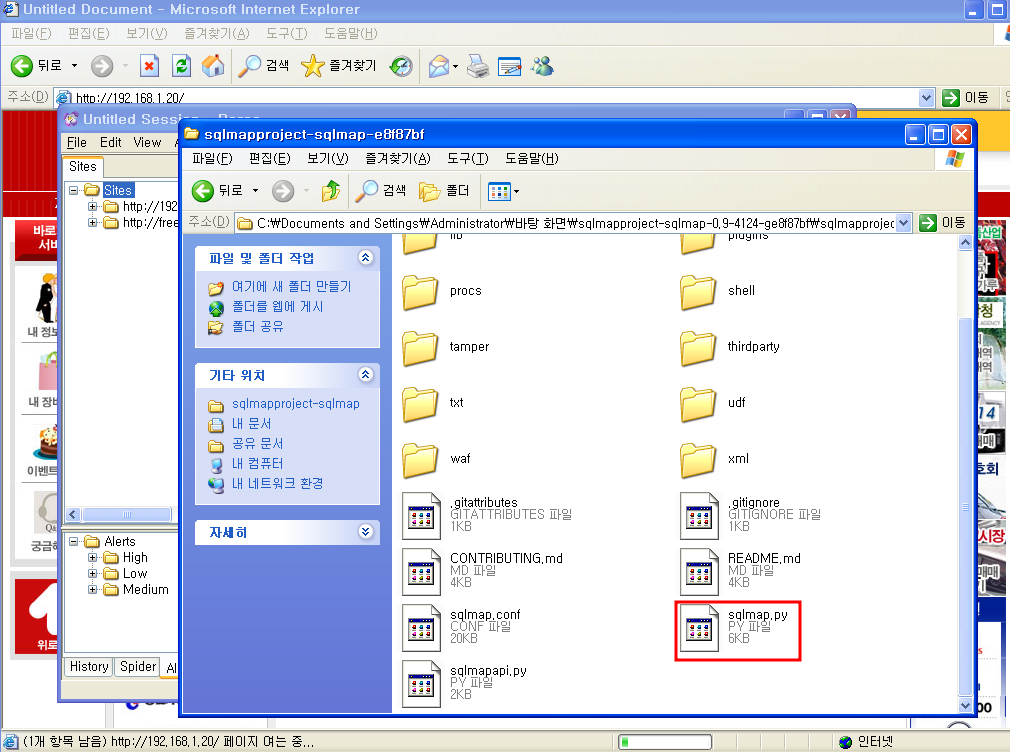Collapse 기타 위치 panel
1010x752 pixels.
point(365,374)
